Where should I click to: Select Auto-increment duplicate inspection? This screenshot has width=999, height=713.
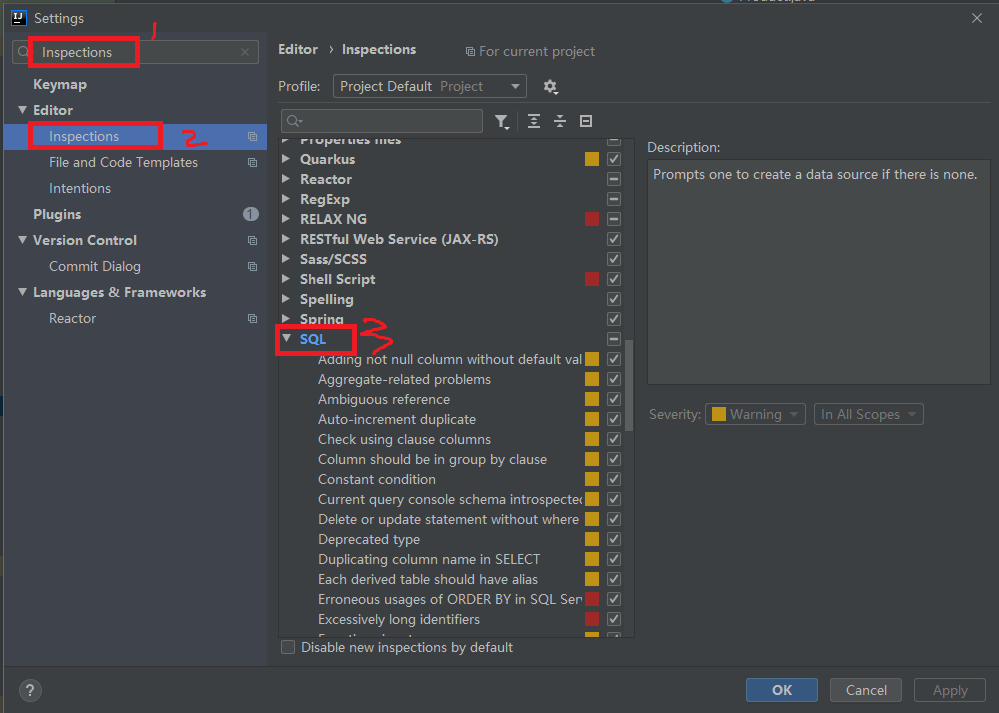[x=397, y=419]
